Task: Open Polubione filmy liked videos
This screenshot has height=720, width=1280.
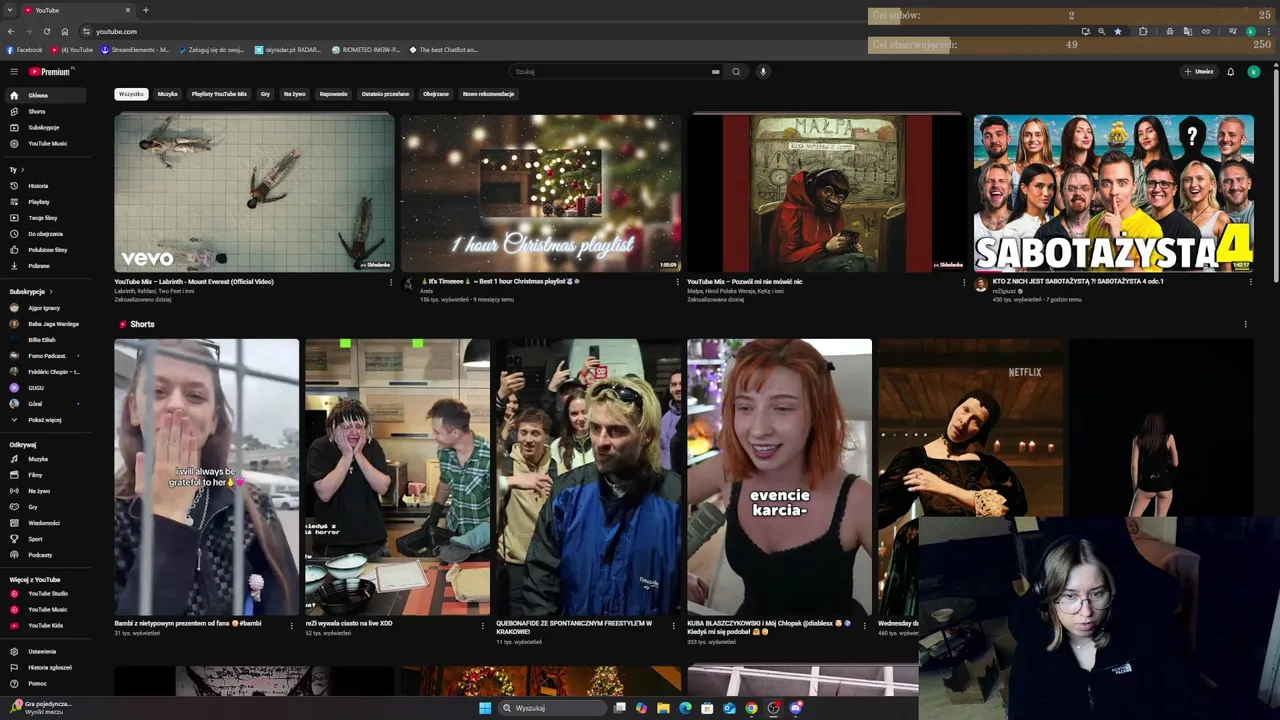Action: [46, 250]
